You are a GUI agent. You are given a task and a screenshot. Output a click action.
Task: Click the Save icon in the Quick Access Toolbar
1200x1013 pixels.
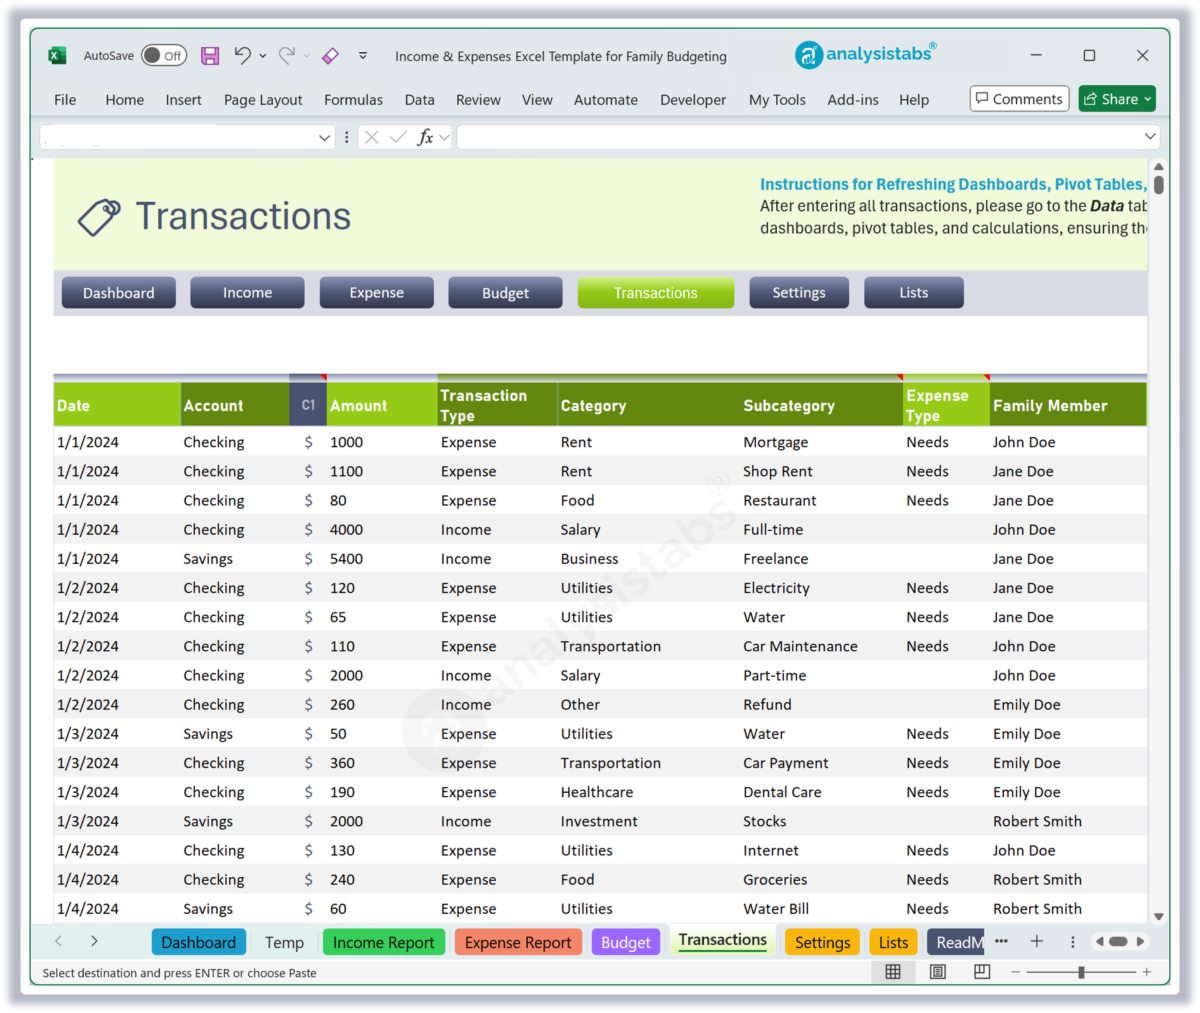(209, 55)
